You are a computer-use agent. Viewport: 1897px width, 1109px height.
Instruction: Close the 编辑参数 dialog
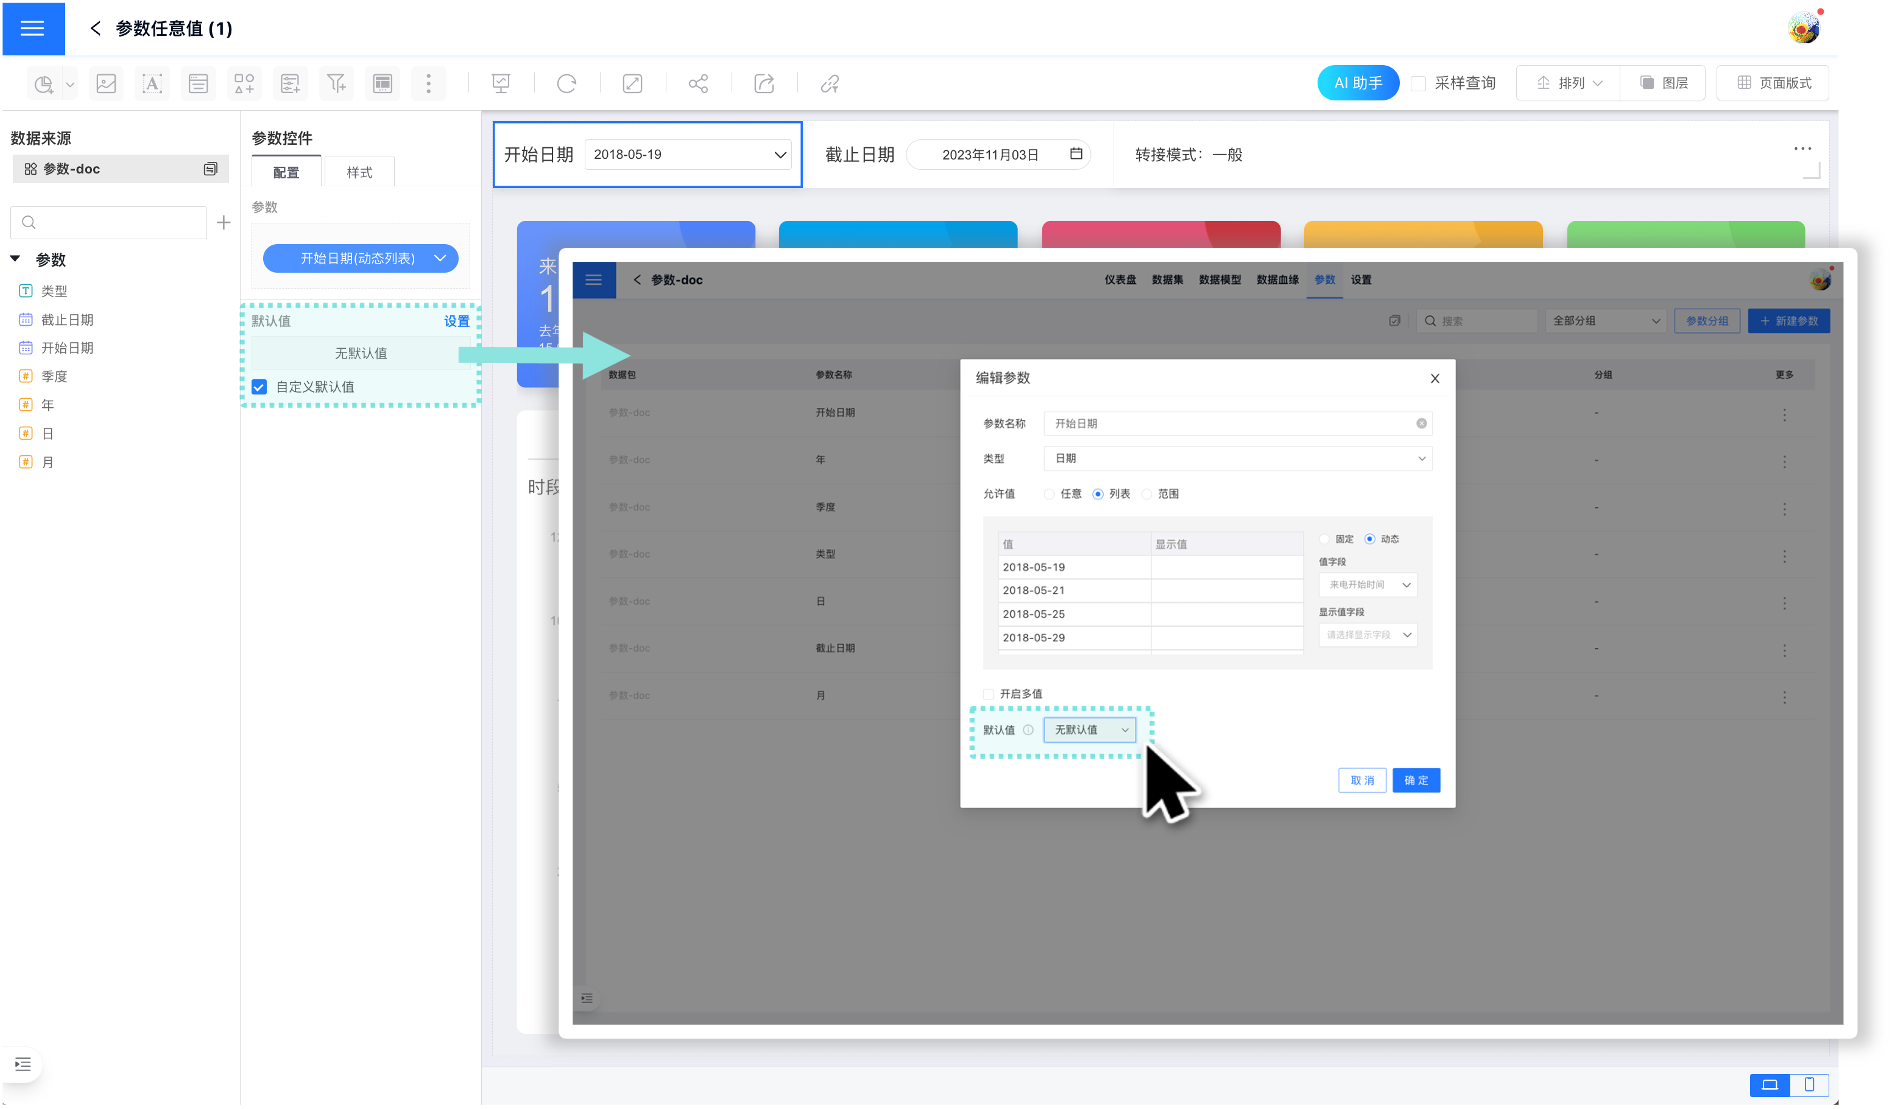1435,378
